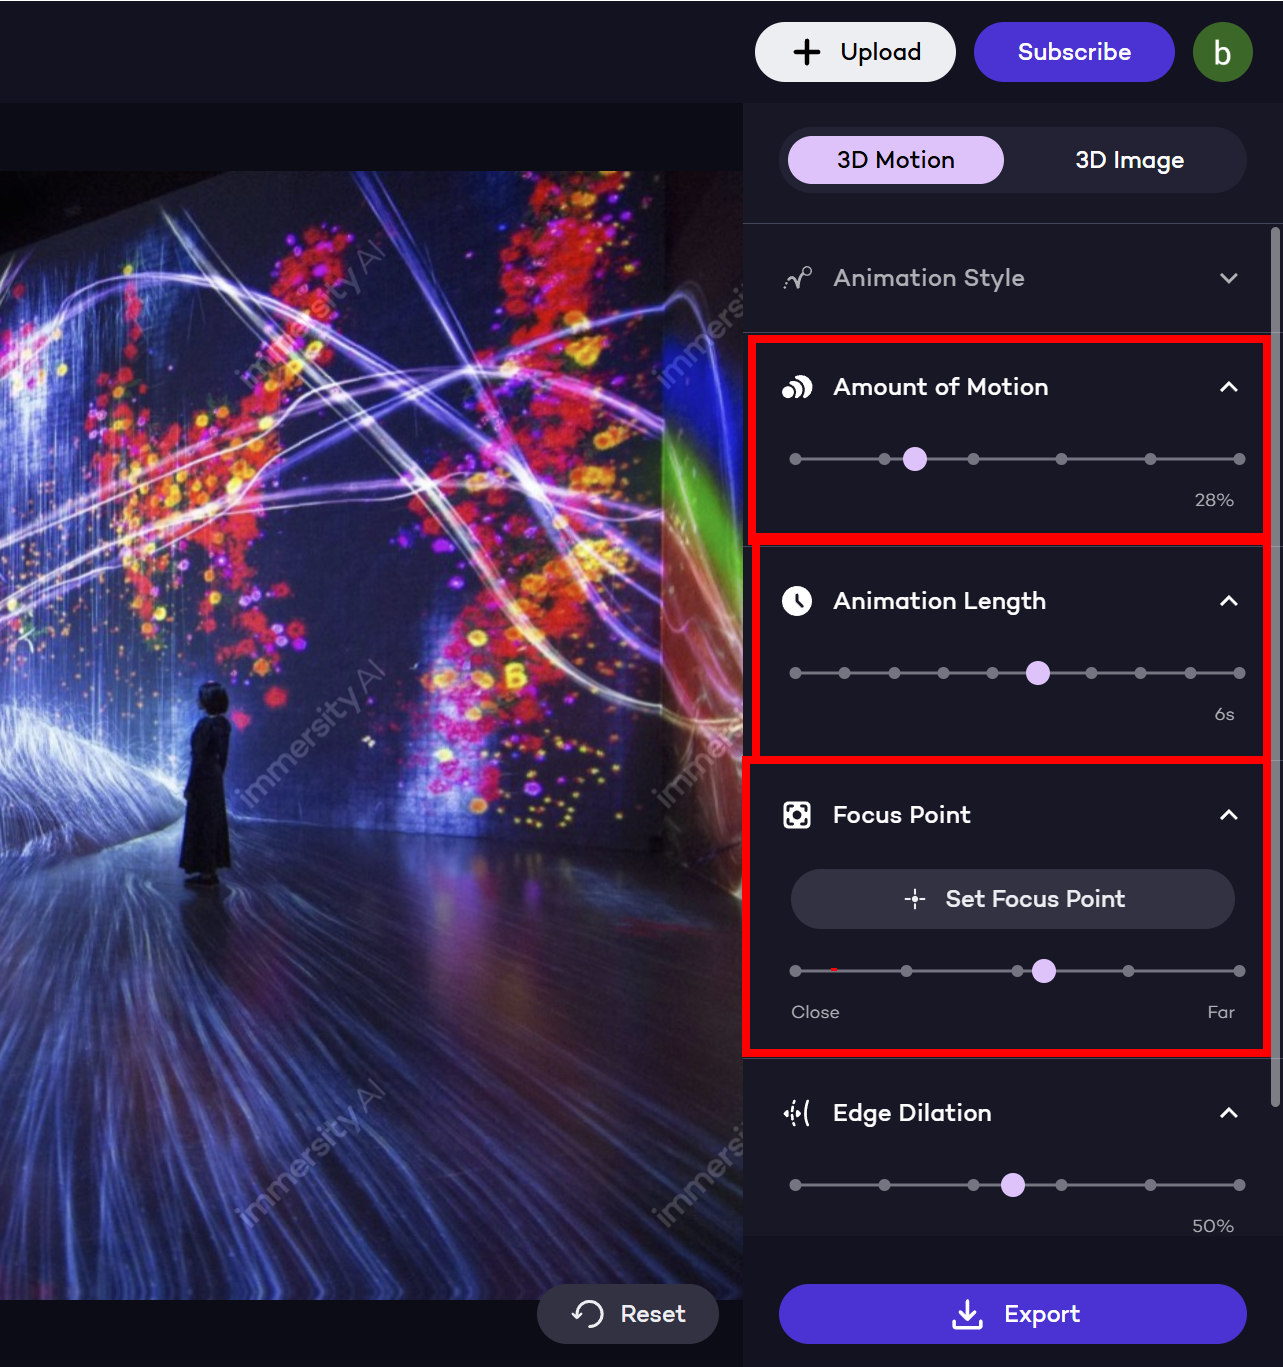
Task: Click the plus icon on Upload
Action: coord(807,52)
